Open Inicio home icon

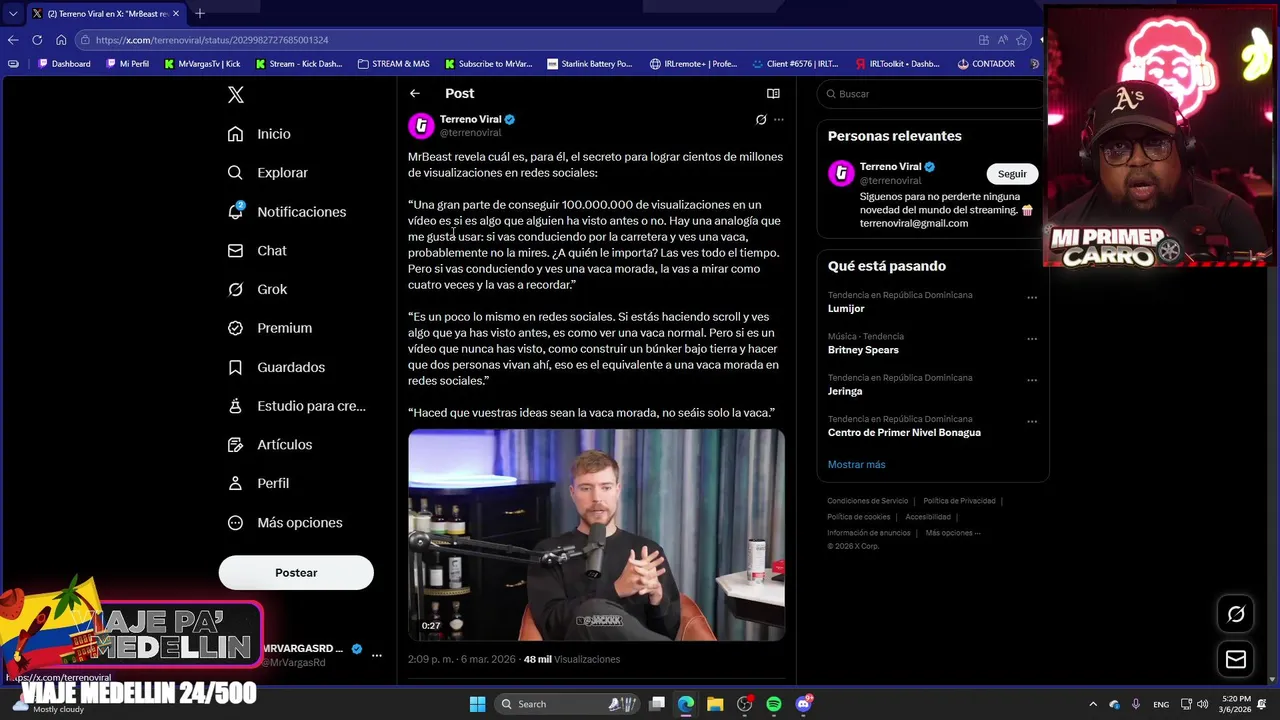tap(235, 134)
